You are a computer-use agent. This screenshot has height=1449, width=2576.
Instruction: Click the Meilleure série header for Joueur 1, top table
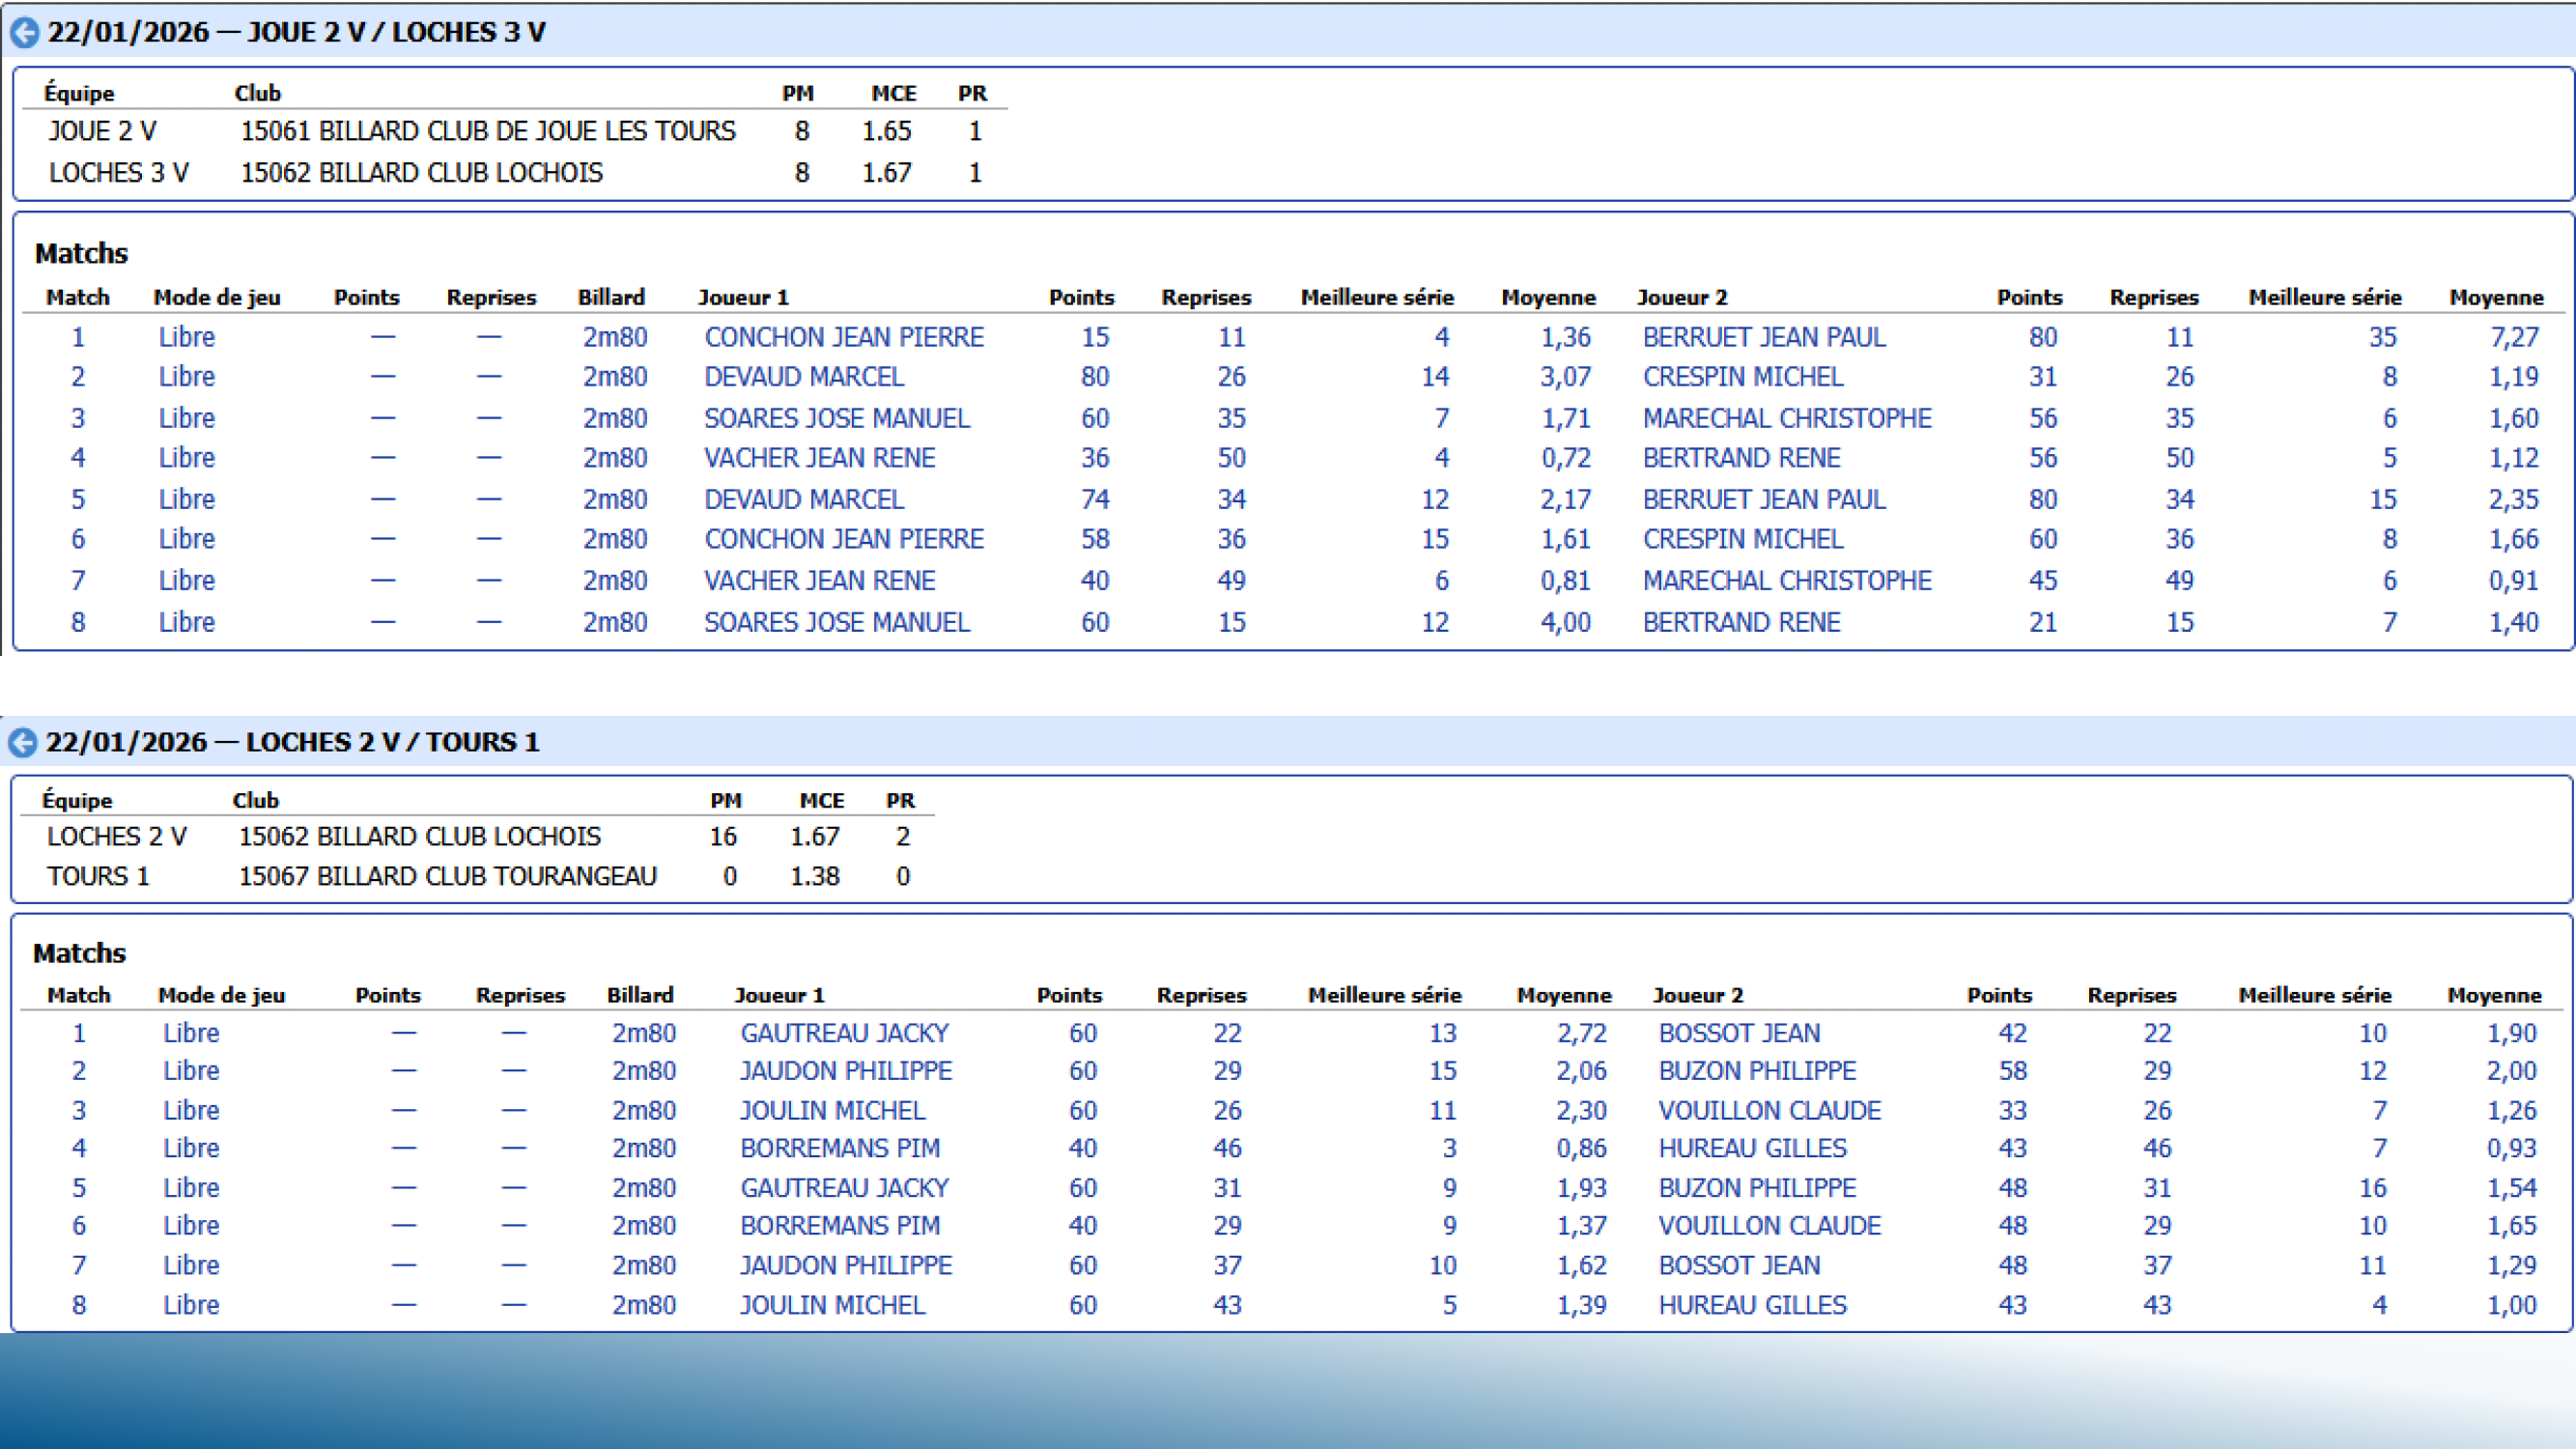pyautogui.click(x=1376, y=298)
